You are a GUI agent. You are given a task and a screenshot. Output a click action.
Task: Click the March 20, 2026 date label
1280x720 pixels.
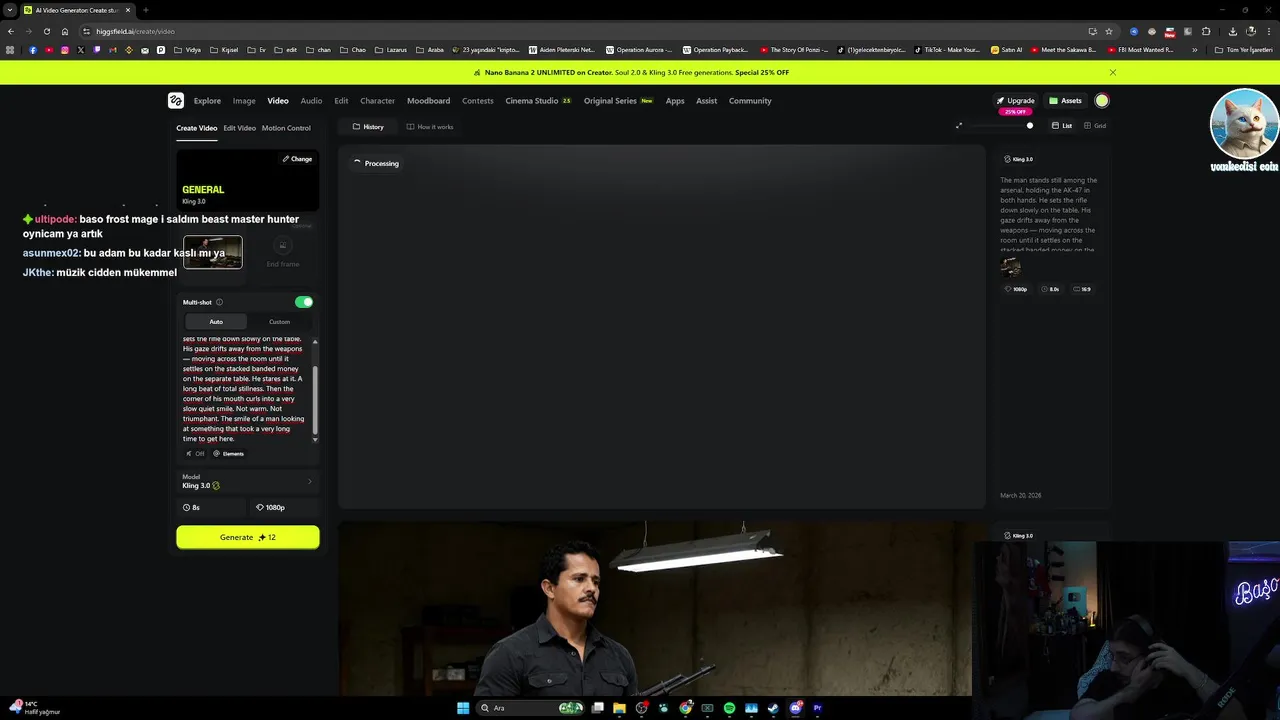(1020, 495)
